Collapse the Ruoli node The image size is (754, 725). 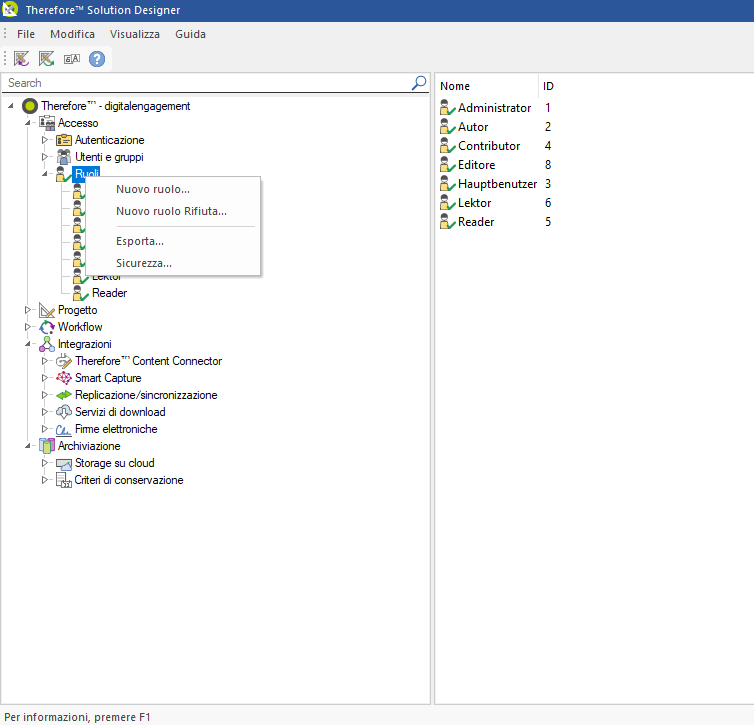coord(45,174)
